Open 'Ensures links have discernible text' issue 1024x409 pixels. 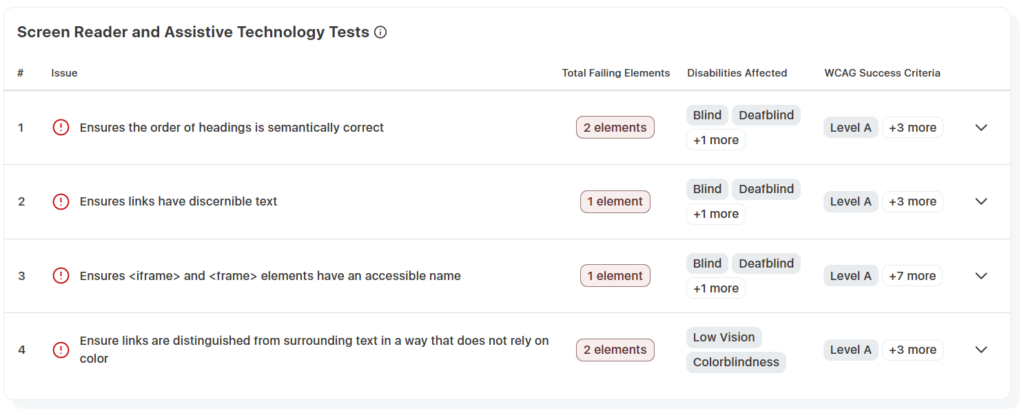[178, 202]
